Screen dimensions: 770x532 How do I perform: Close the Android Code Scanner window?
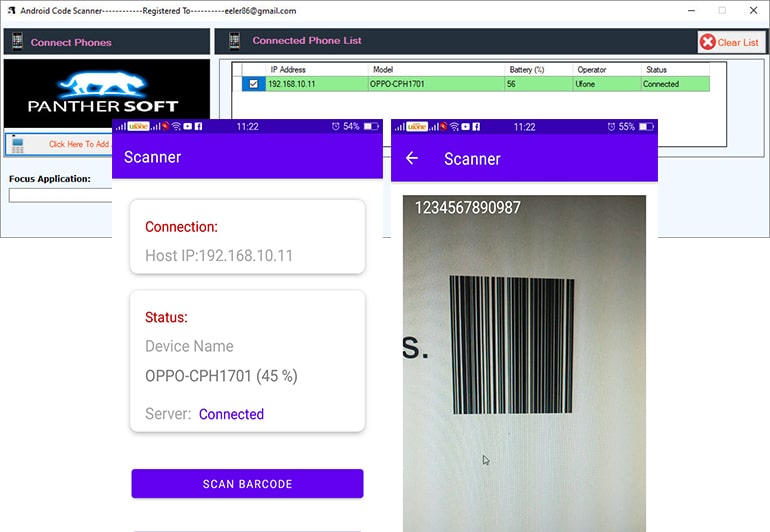[753, 10]
